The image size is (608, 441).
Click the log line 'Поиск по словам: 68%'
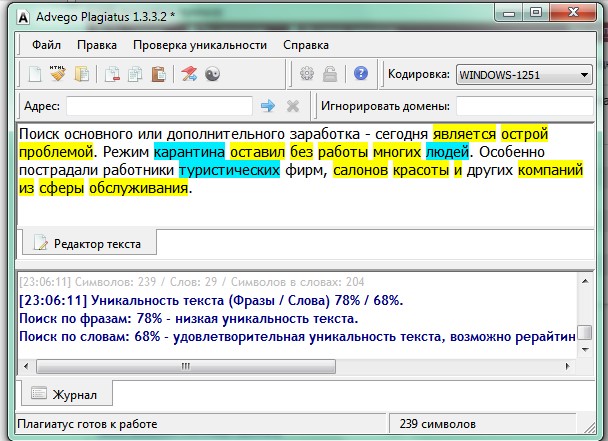click(x=297, y=337)
